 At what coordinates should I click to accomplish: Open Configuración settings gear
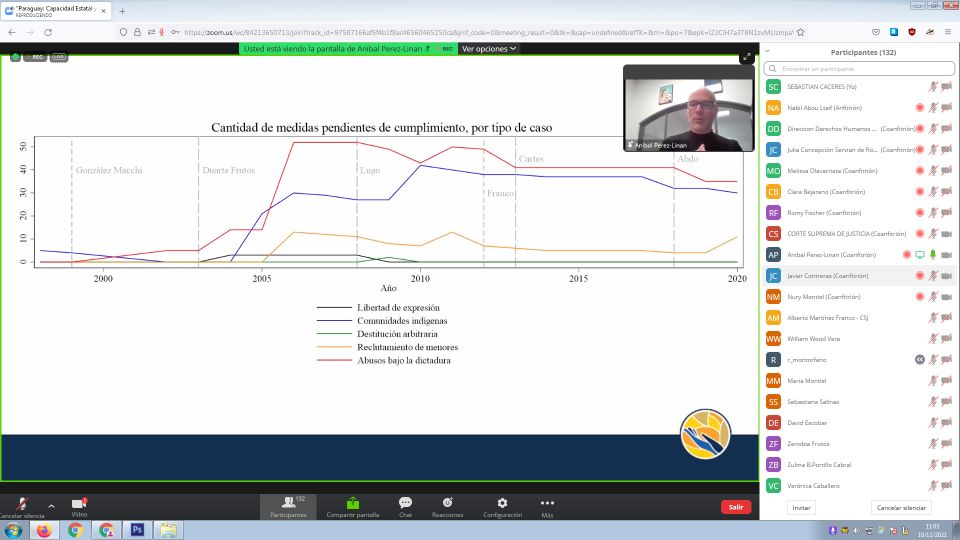tap(502, 507)
